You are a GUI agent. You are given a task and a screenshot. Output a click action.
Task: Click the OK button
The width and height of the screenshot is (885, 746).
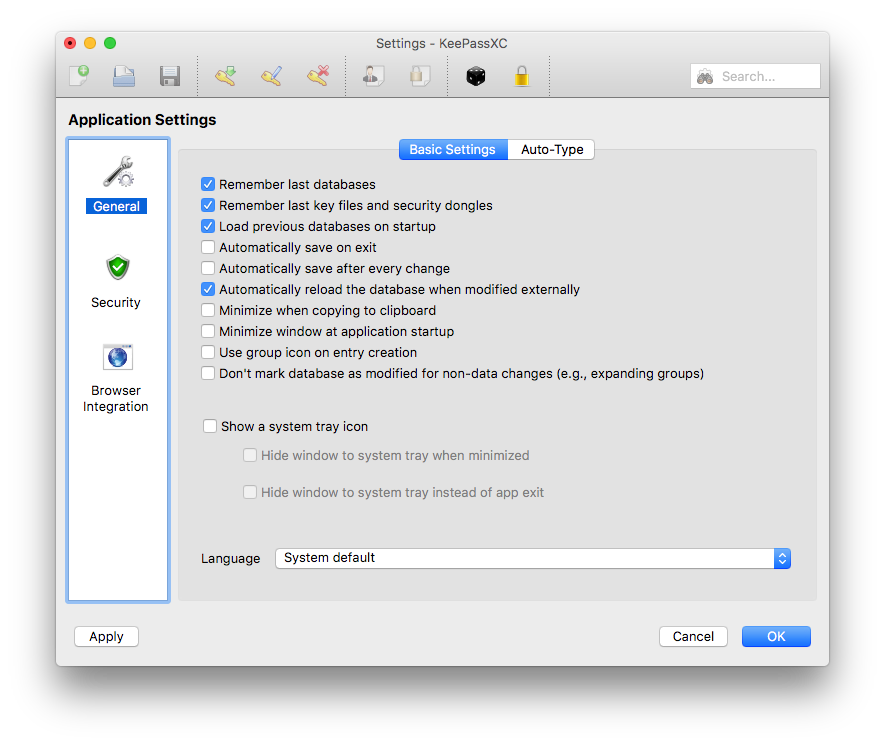776,637
